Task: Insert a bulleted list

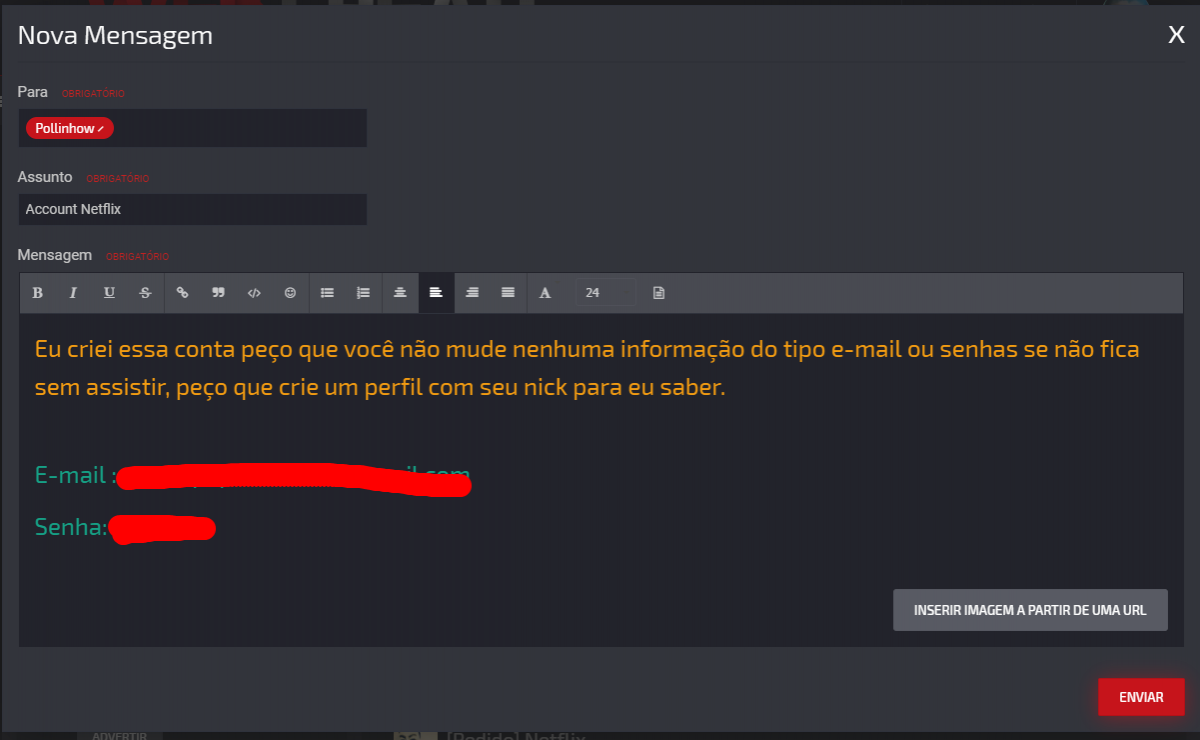Action: [327, 293]
